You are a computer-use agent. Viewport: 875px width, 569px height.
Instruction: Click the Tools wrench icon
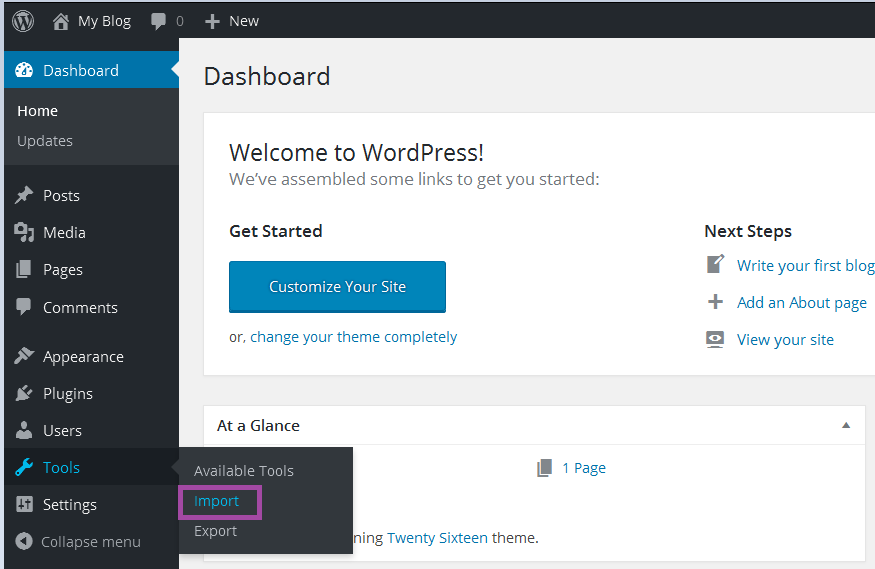pyautogui.click(x=24, y=467)
